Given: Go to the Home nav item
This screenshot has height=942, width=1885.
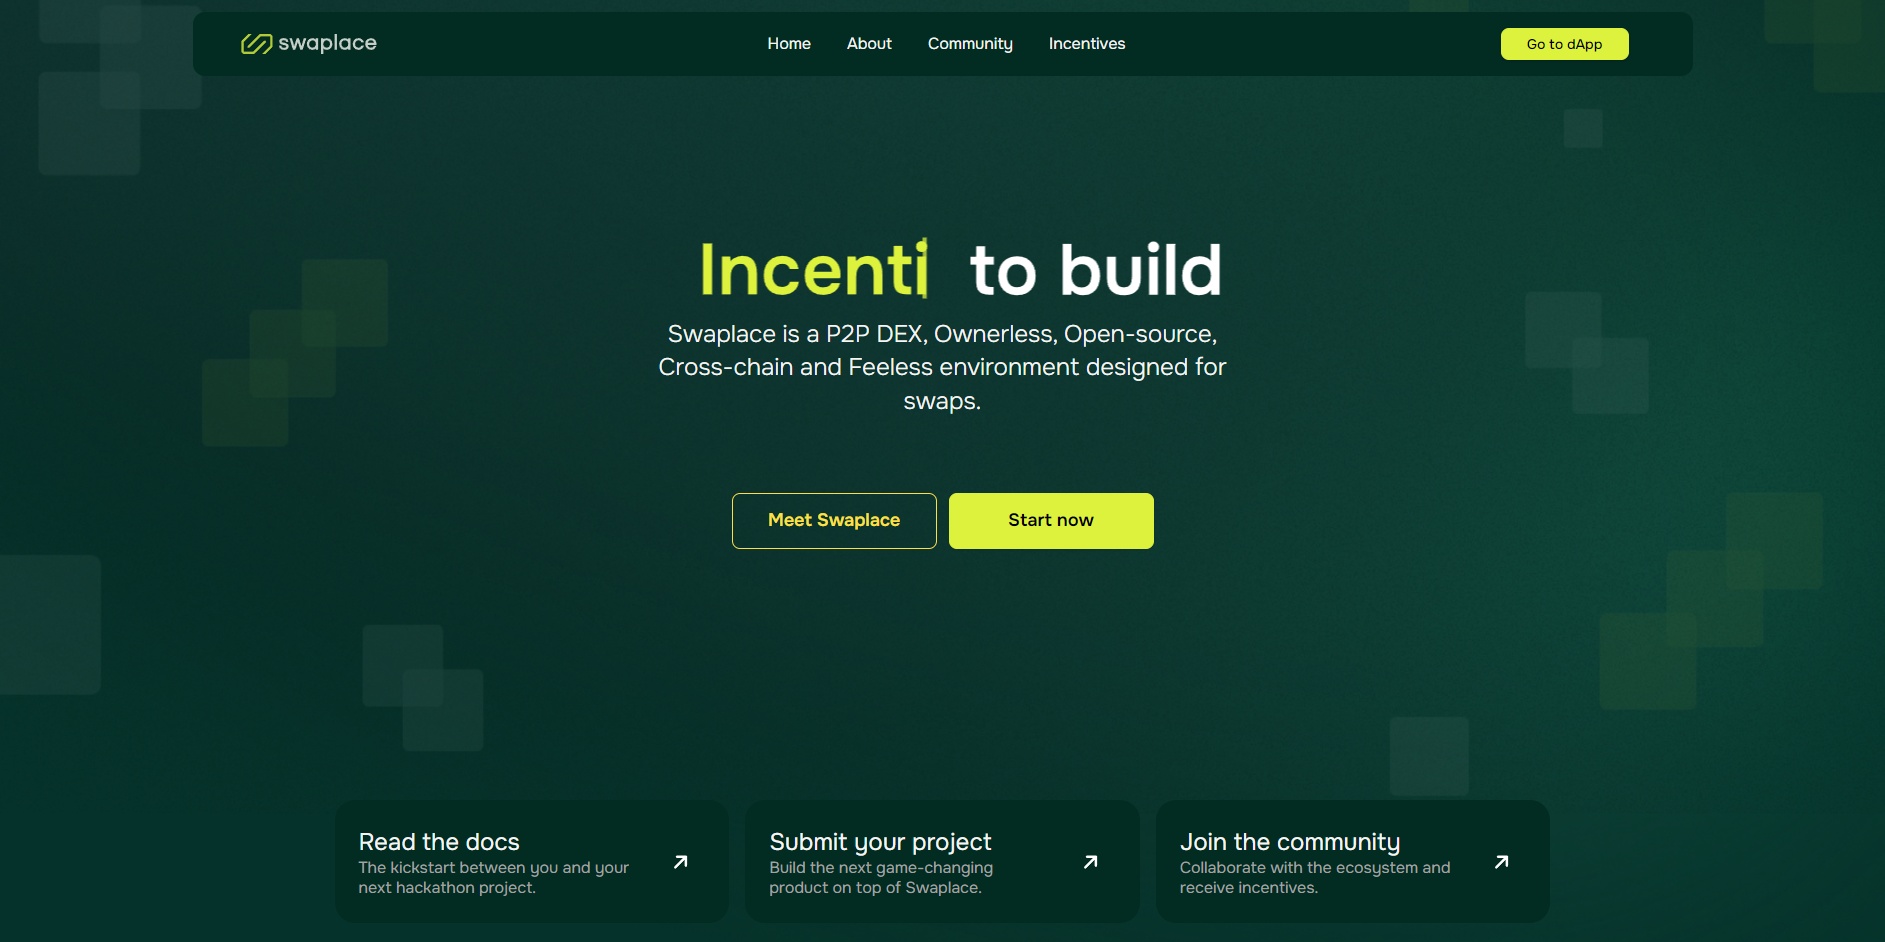Looking at the screenshot, I should (788, 44).
